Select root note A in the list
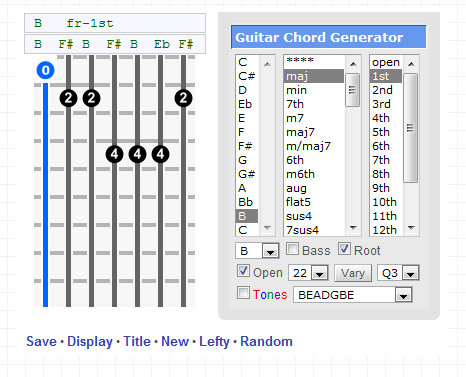 tap(247, 188)
